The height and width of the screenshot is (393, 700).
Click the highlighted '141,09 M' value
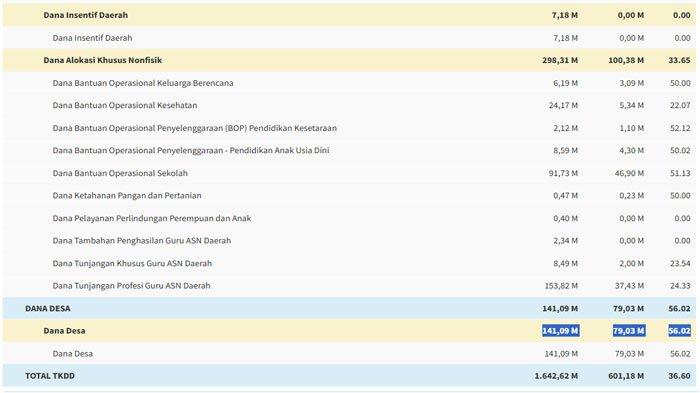[x=560, y=330]
